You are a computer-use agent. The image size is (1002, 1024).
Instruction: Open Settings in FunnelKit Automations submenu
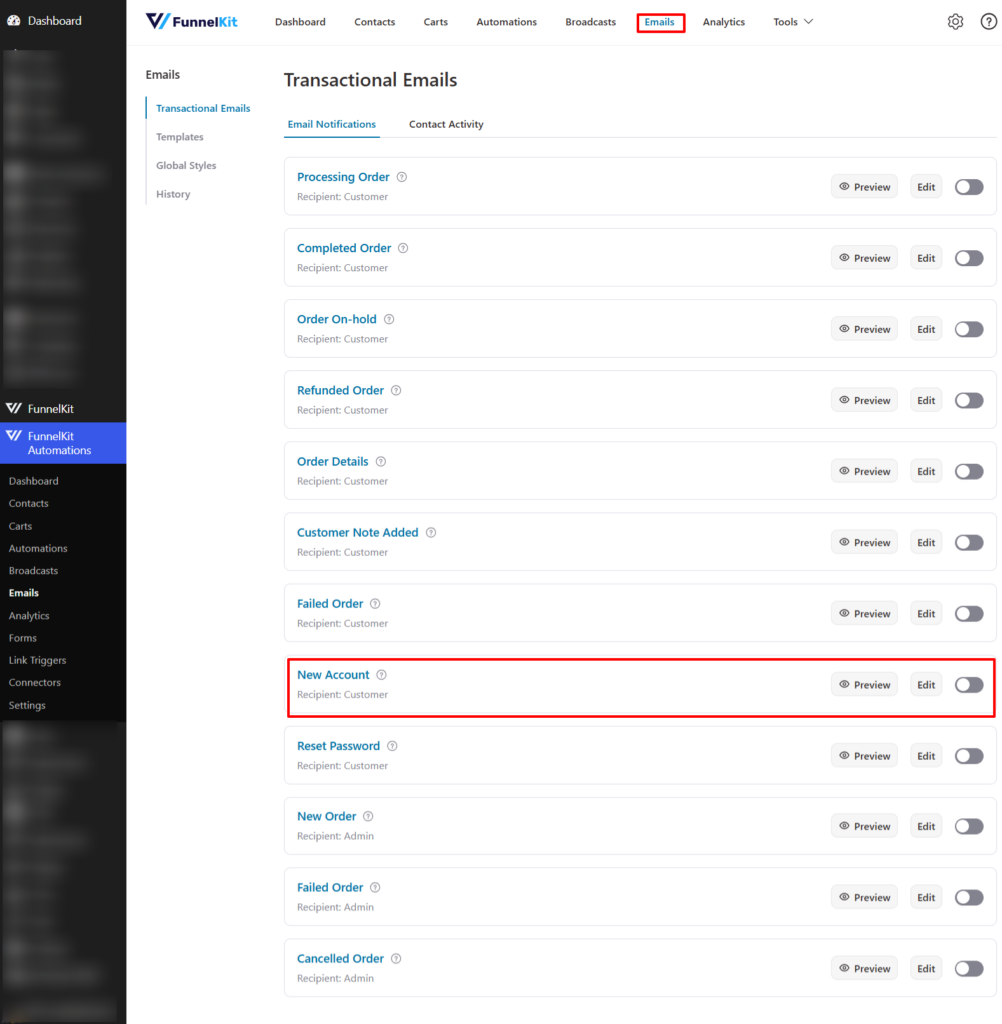(x=27, y=705)
